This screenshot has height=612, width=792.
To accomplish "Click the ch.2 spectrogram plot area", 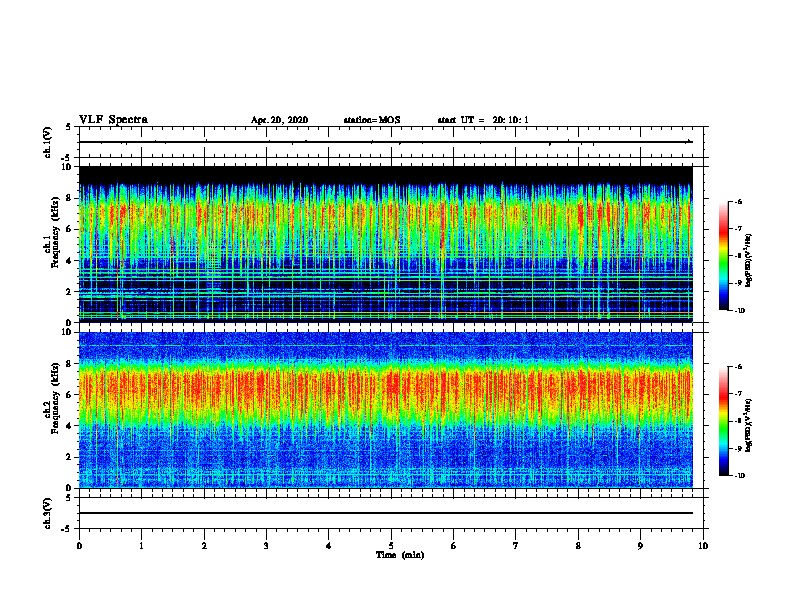I will tap(386, 410).
